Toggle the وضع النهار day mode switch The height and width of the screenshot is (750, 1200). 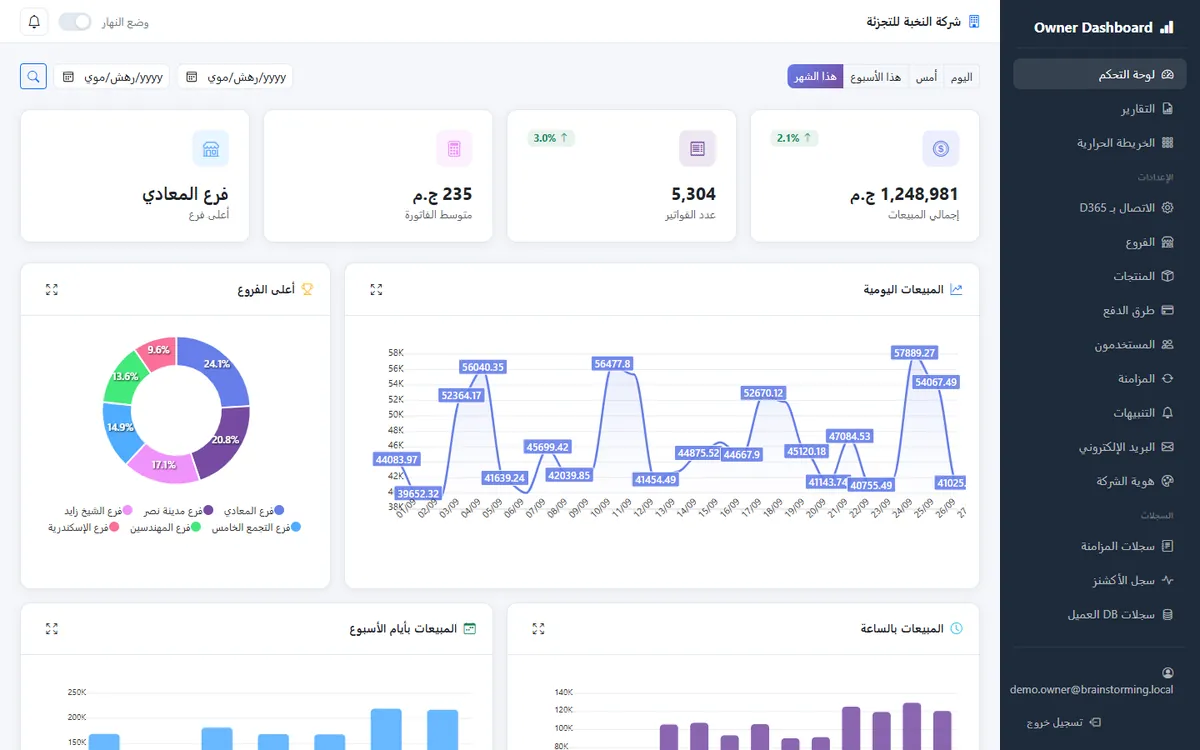coord(75,22)
